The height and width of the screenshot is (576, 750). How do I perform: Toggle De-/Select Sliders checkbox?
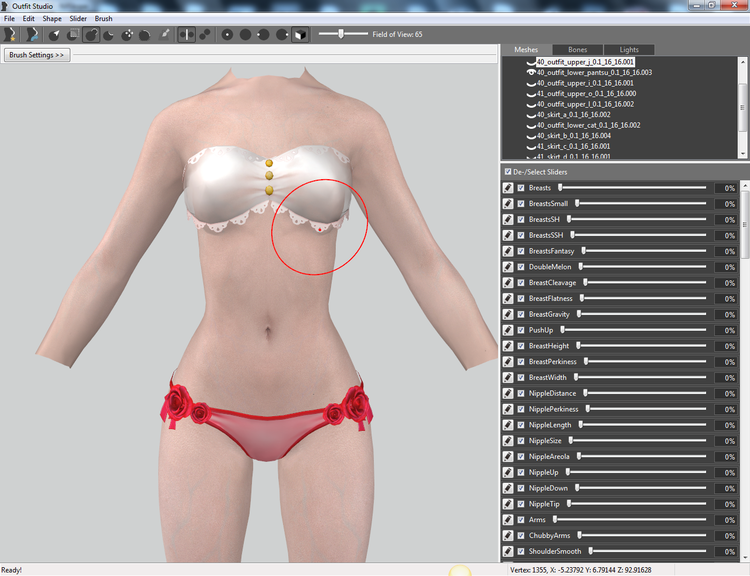(508, 171)
